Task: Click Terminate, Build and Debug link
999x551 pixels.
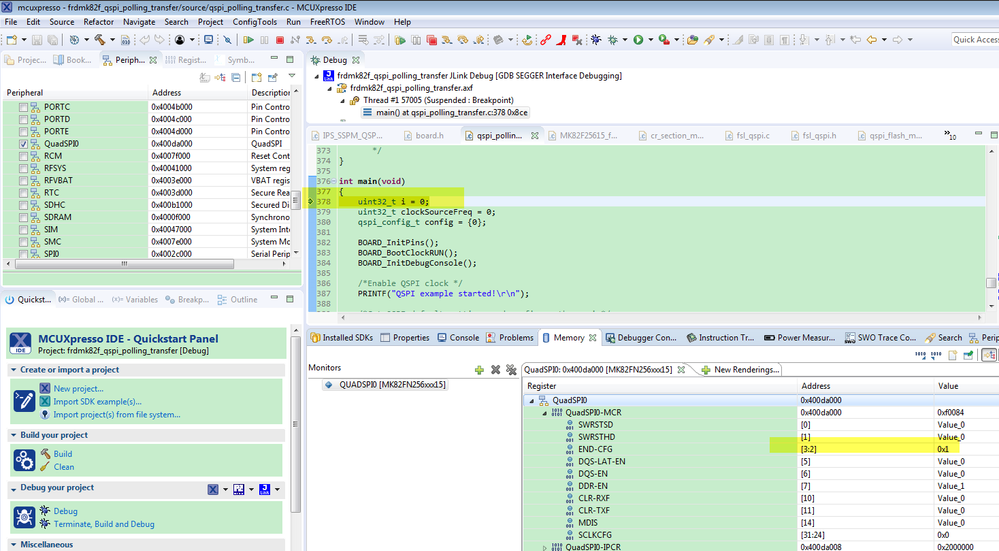Action: pyautogui.click(x=104, y=524)
